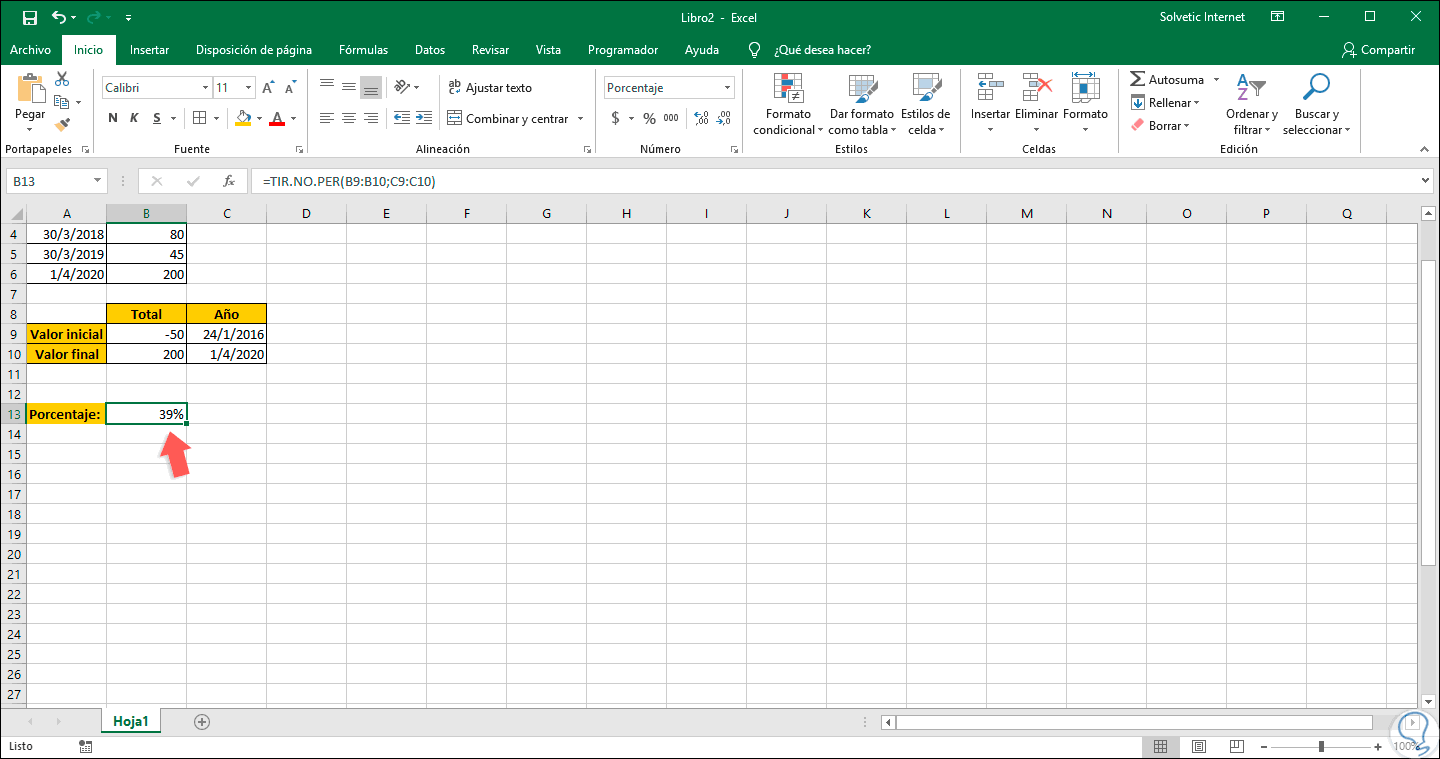Click the Save icon in quick access toolbar
Viewport: 1440px width, 759px height.
(29, 17)
